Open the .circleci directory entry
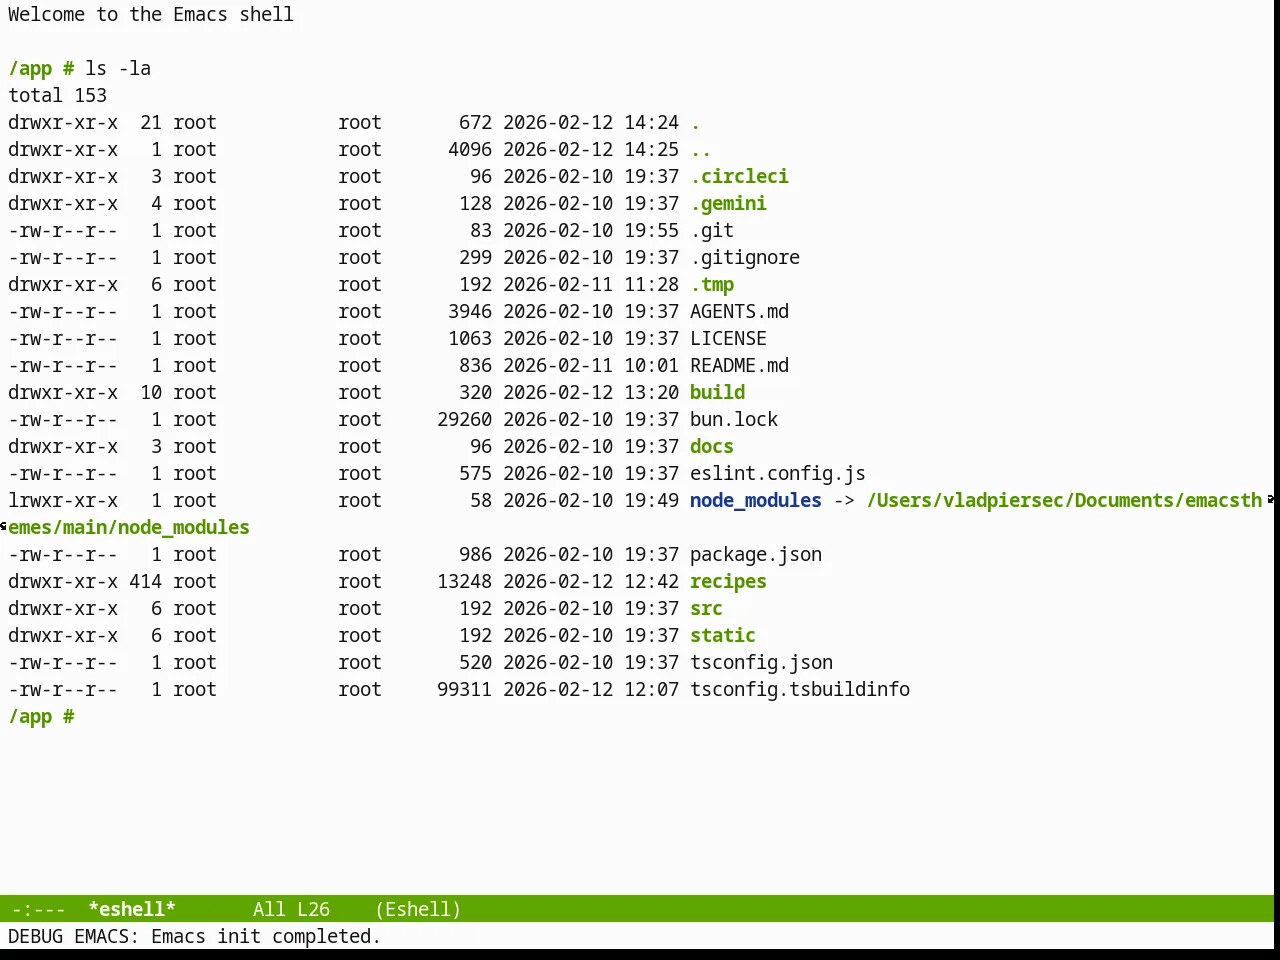The width and height of the screenshot is (1280, 960). click(x=739, y=176)
